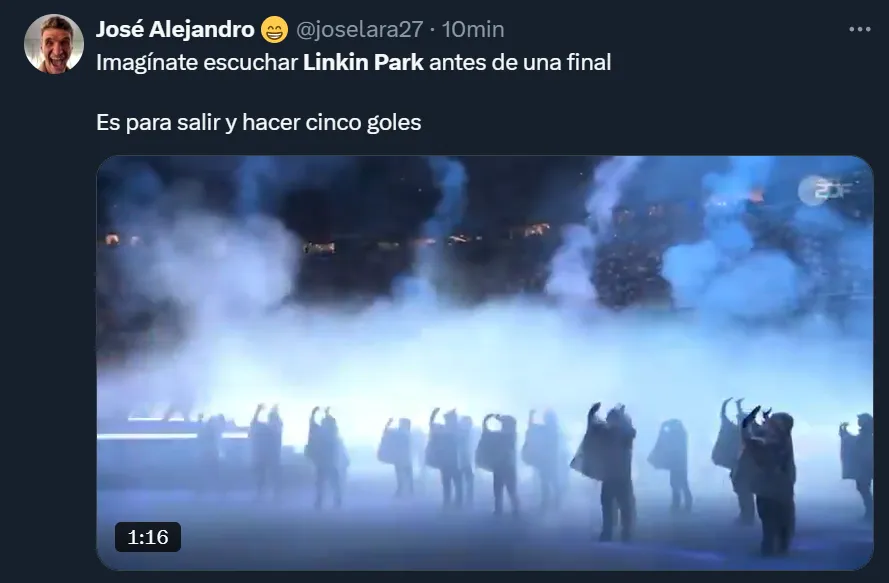Click the 1:16 video duration badge
Screen dimensions: 889x583
pos(148,536)
